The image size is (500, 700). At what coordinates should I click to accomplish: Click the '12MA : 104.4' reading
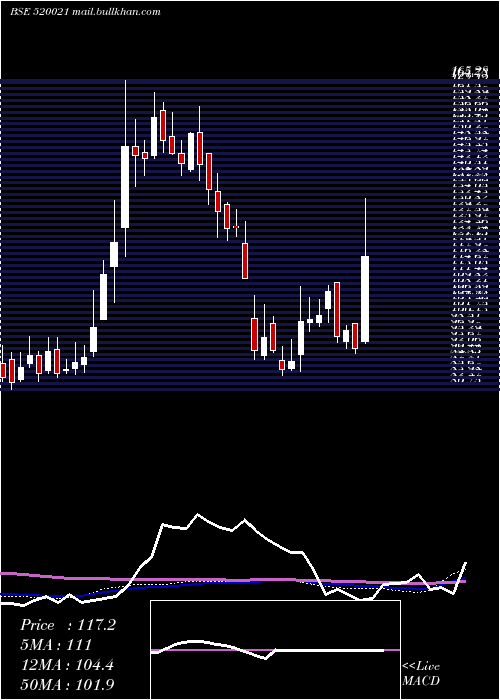[67, 665]
